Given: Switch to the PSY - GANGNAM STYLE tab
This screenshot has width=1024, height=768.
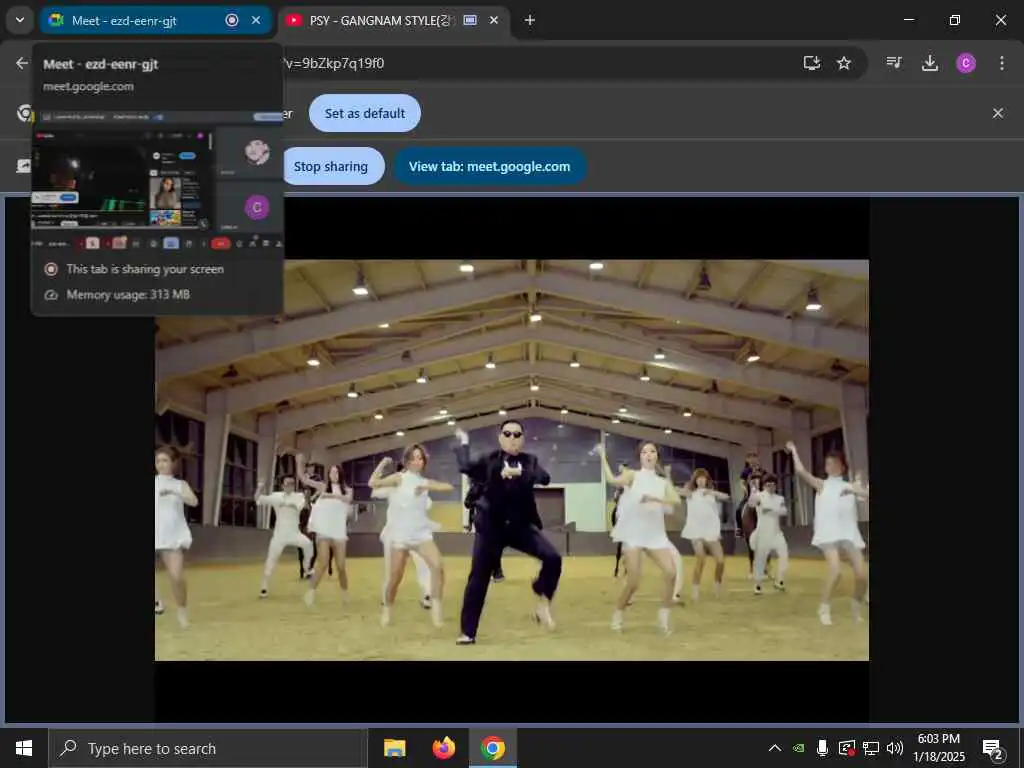Looking at the screenshot, I should click(394, 20).
